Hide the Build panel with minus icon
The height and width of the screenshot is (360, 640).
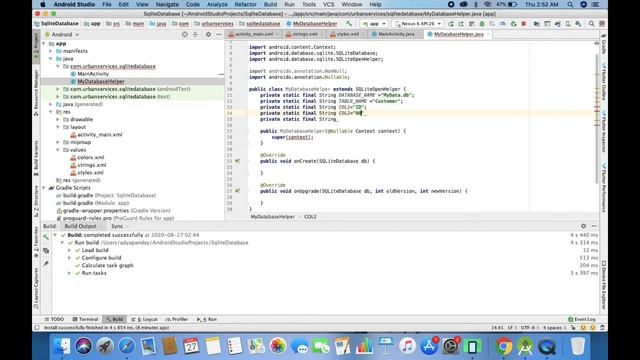click(594, 226)
